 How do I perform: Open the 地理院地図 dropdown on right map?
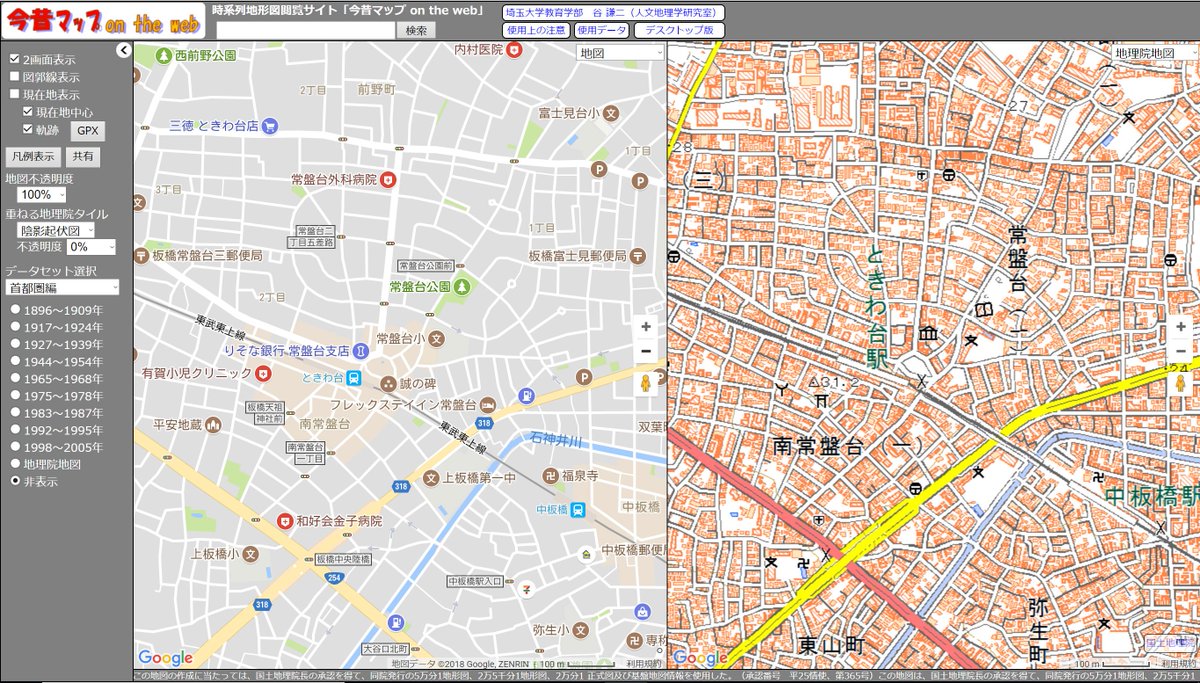pyautogui.click(x=1154, y=53)
